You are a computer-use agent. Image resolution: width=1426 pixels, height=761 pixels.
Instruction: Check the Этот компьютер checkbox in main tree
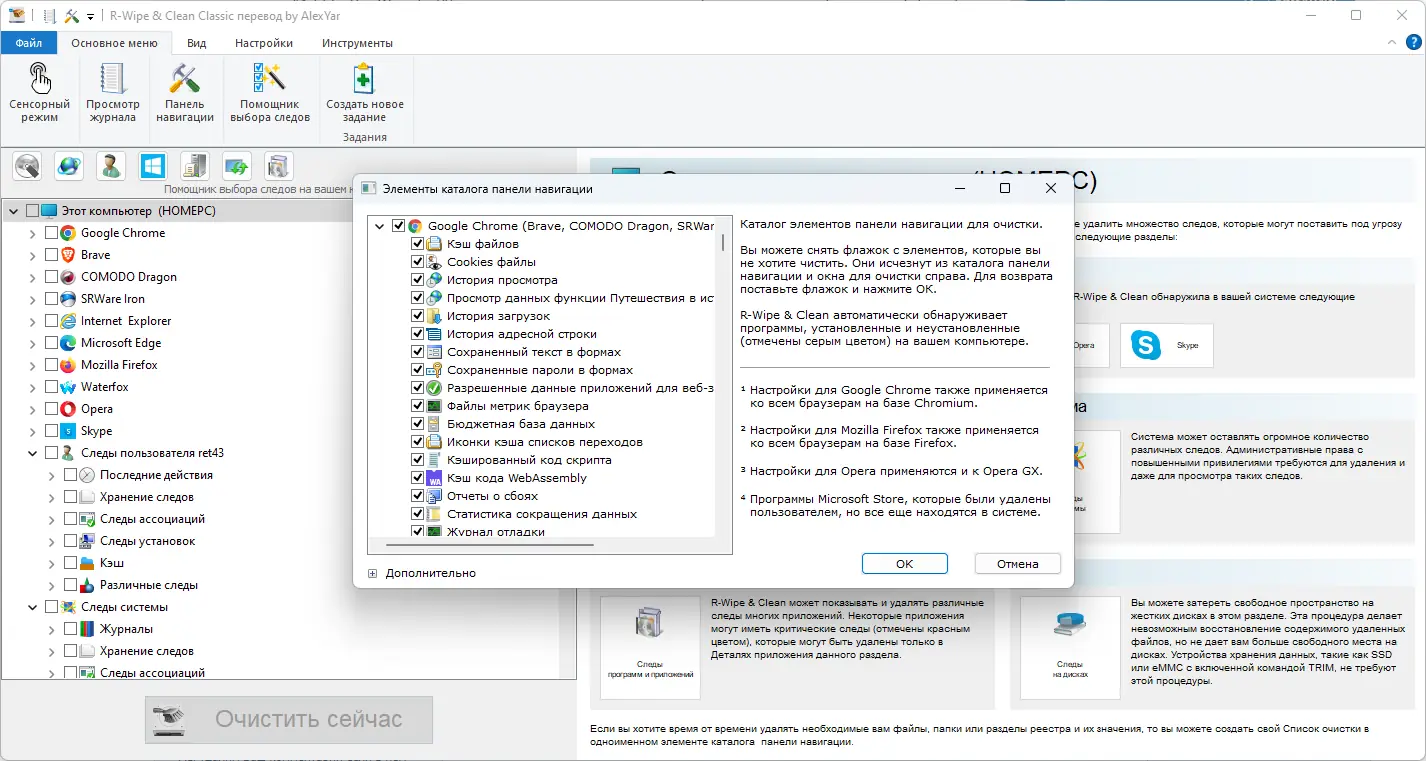click(33, 211)
